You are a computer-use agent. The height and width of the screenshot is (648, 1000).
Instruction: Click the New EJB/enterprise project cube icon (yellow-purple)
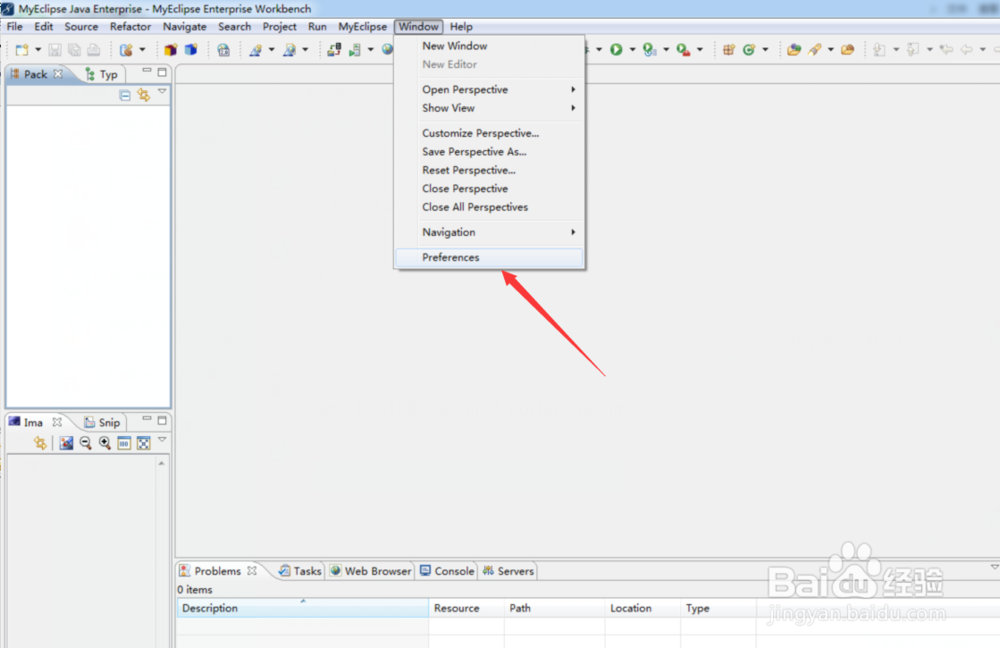coord(170,50)
